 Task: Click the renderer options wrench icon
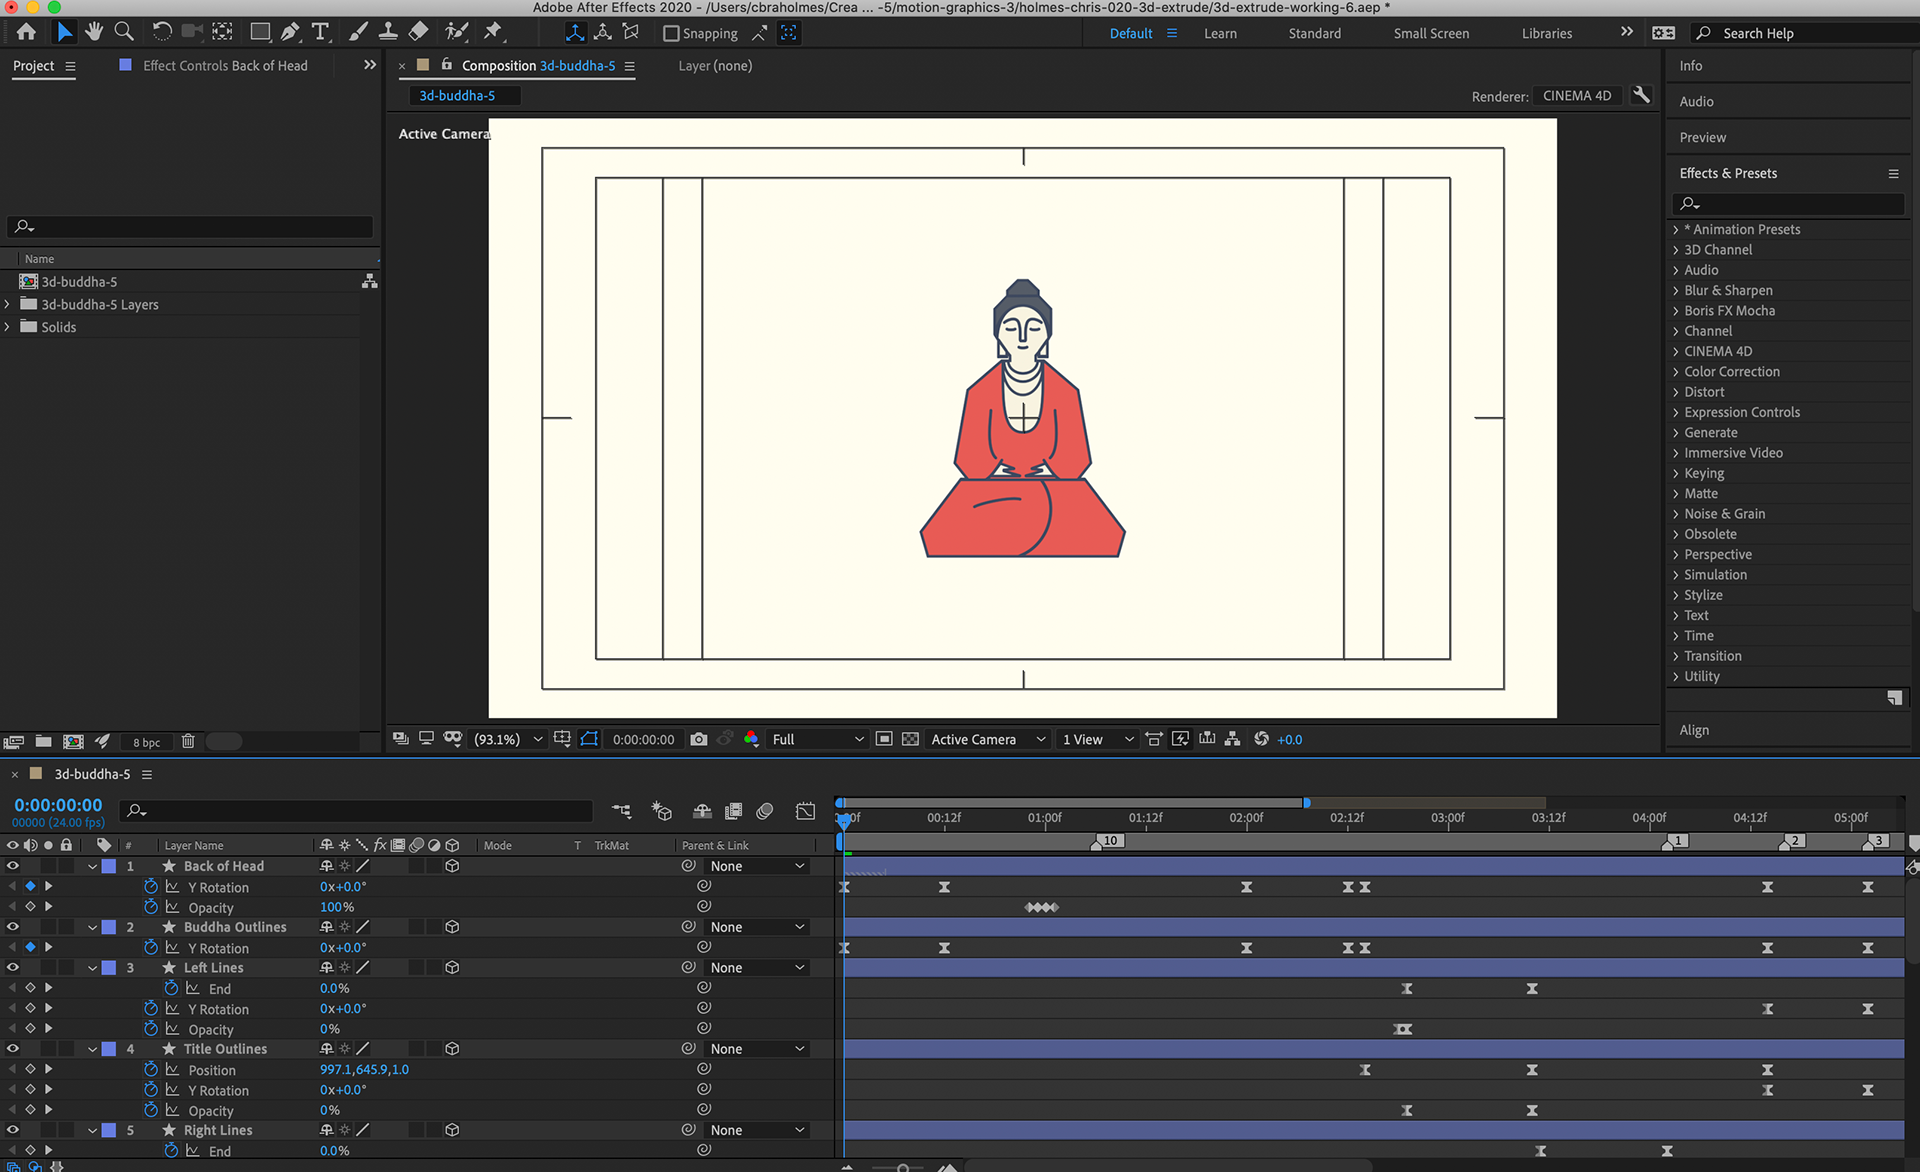pyautogui.click(x=1641, y=95)
